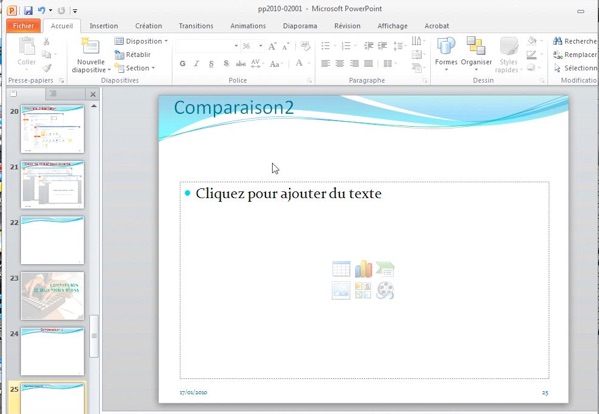The width and height of the screenshot is (599, 414).
Task: Toggle Bold (G) formatting
Action: (183, 64)
